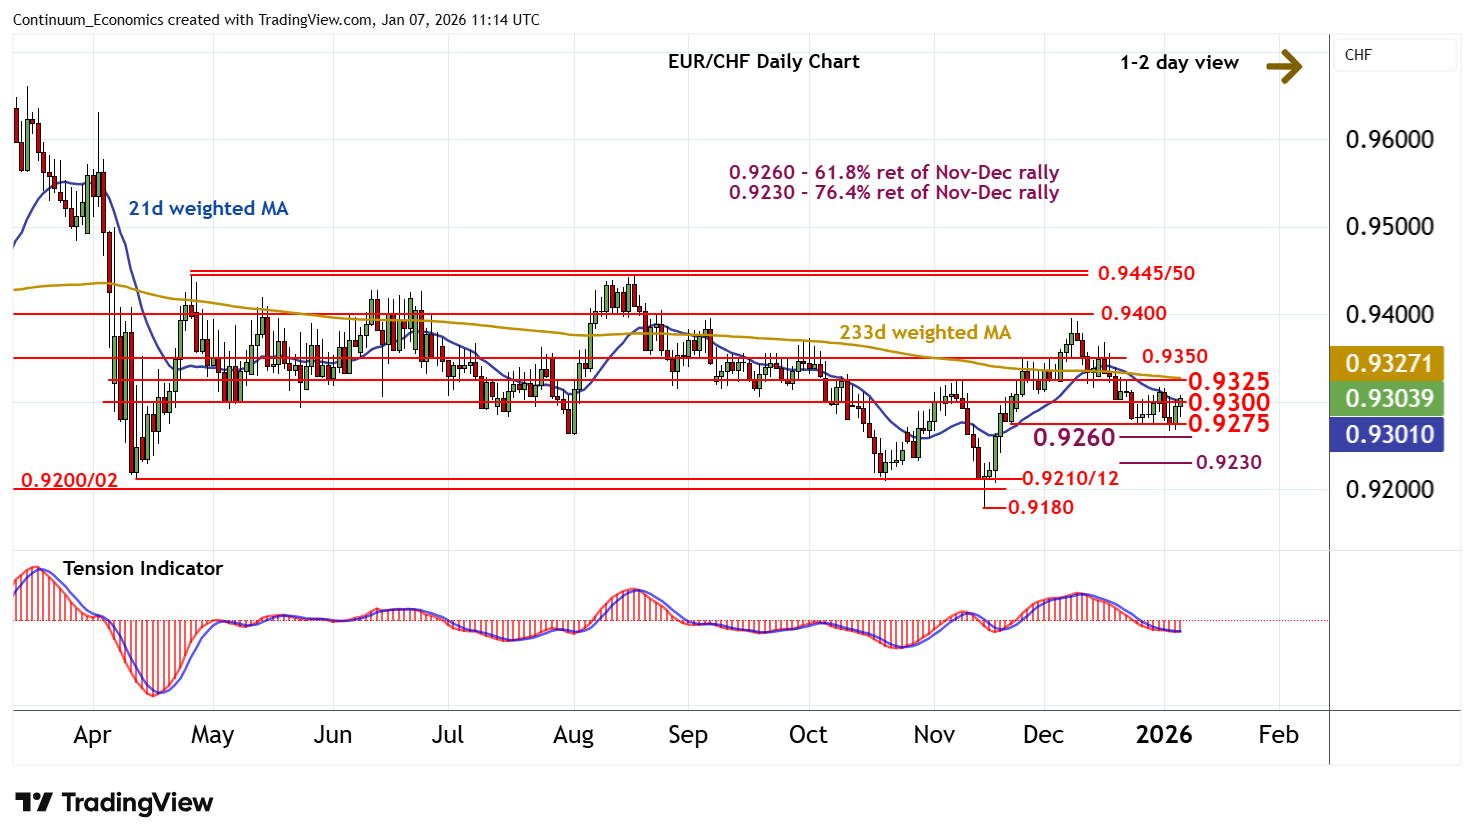
Task: Click the 233d weighted MA label
Action: (x=925, y=332)
